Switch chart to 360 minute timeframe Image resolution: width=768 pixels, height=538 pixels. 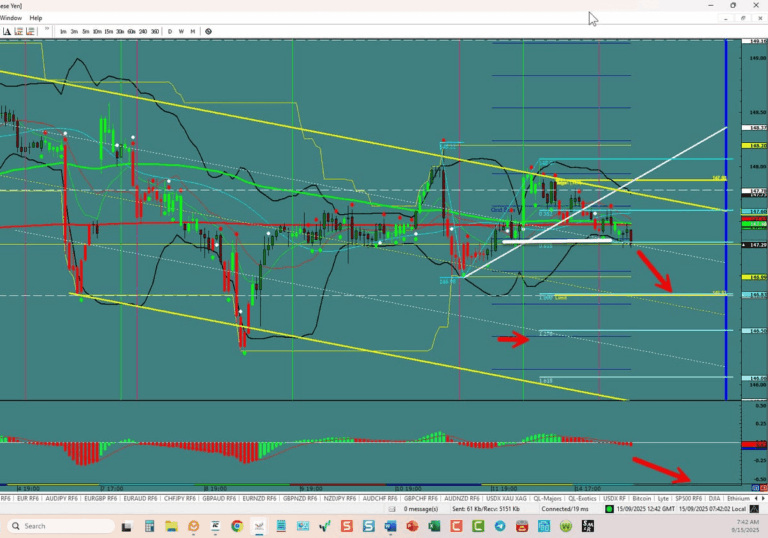point(155,31)
